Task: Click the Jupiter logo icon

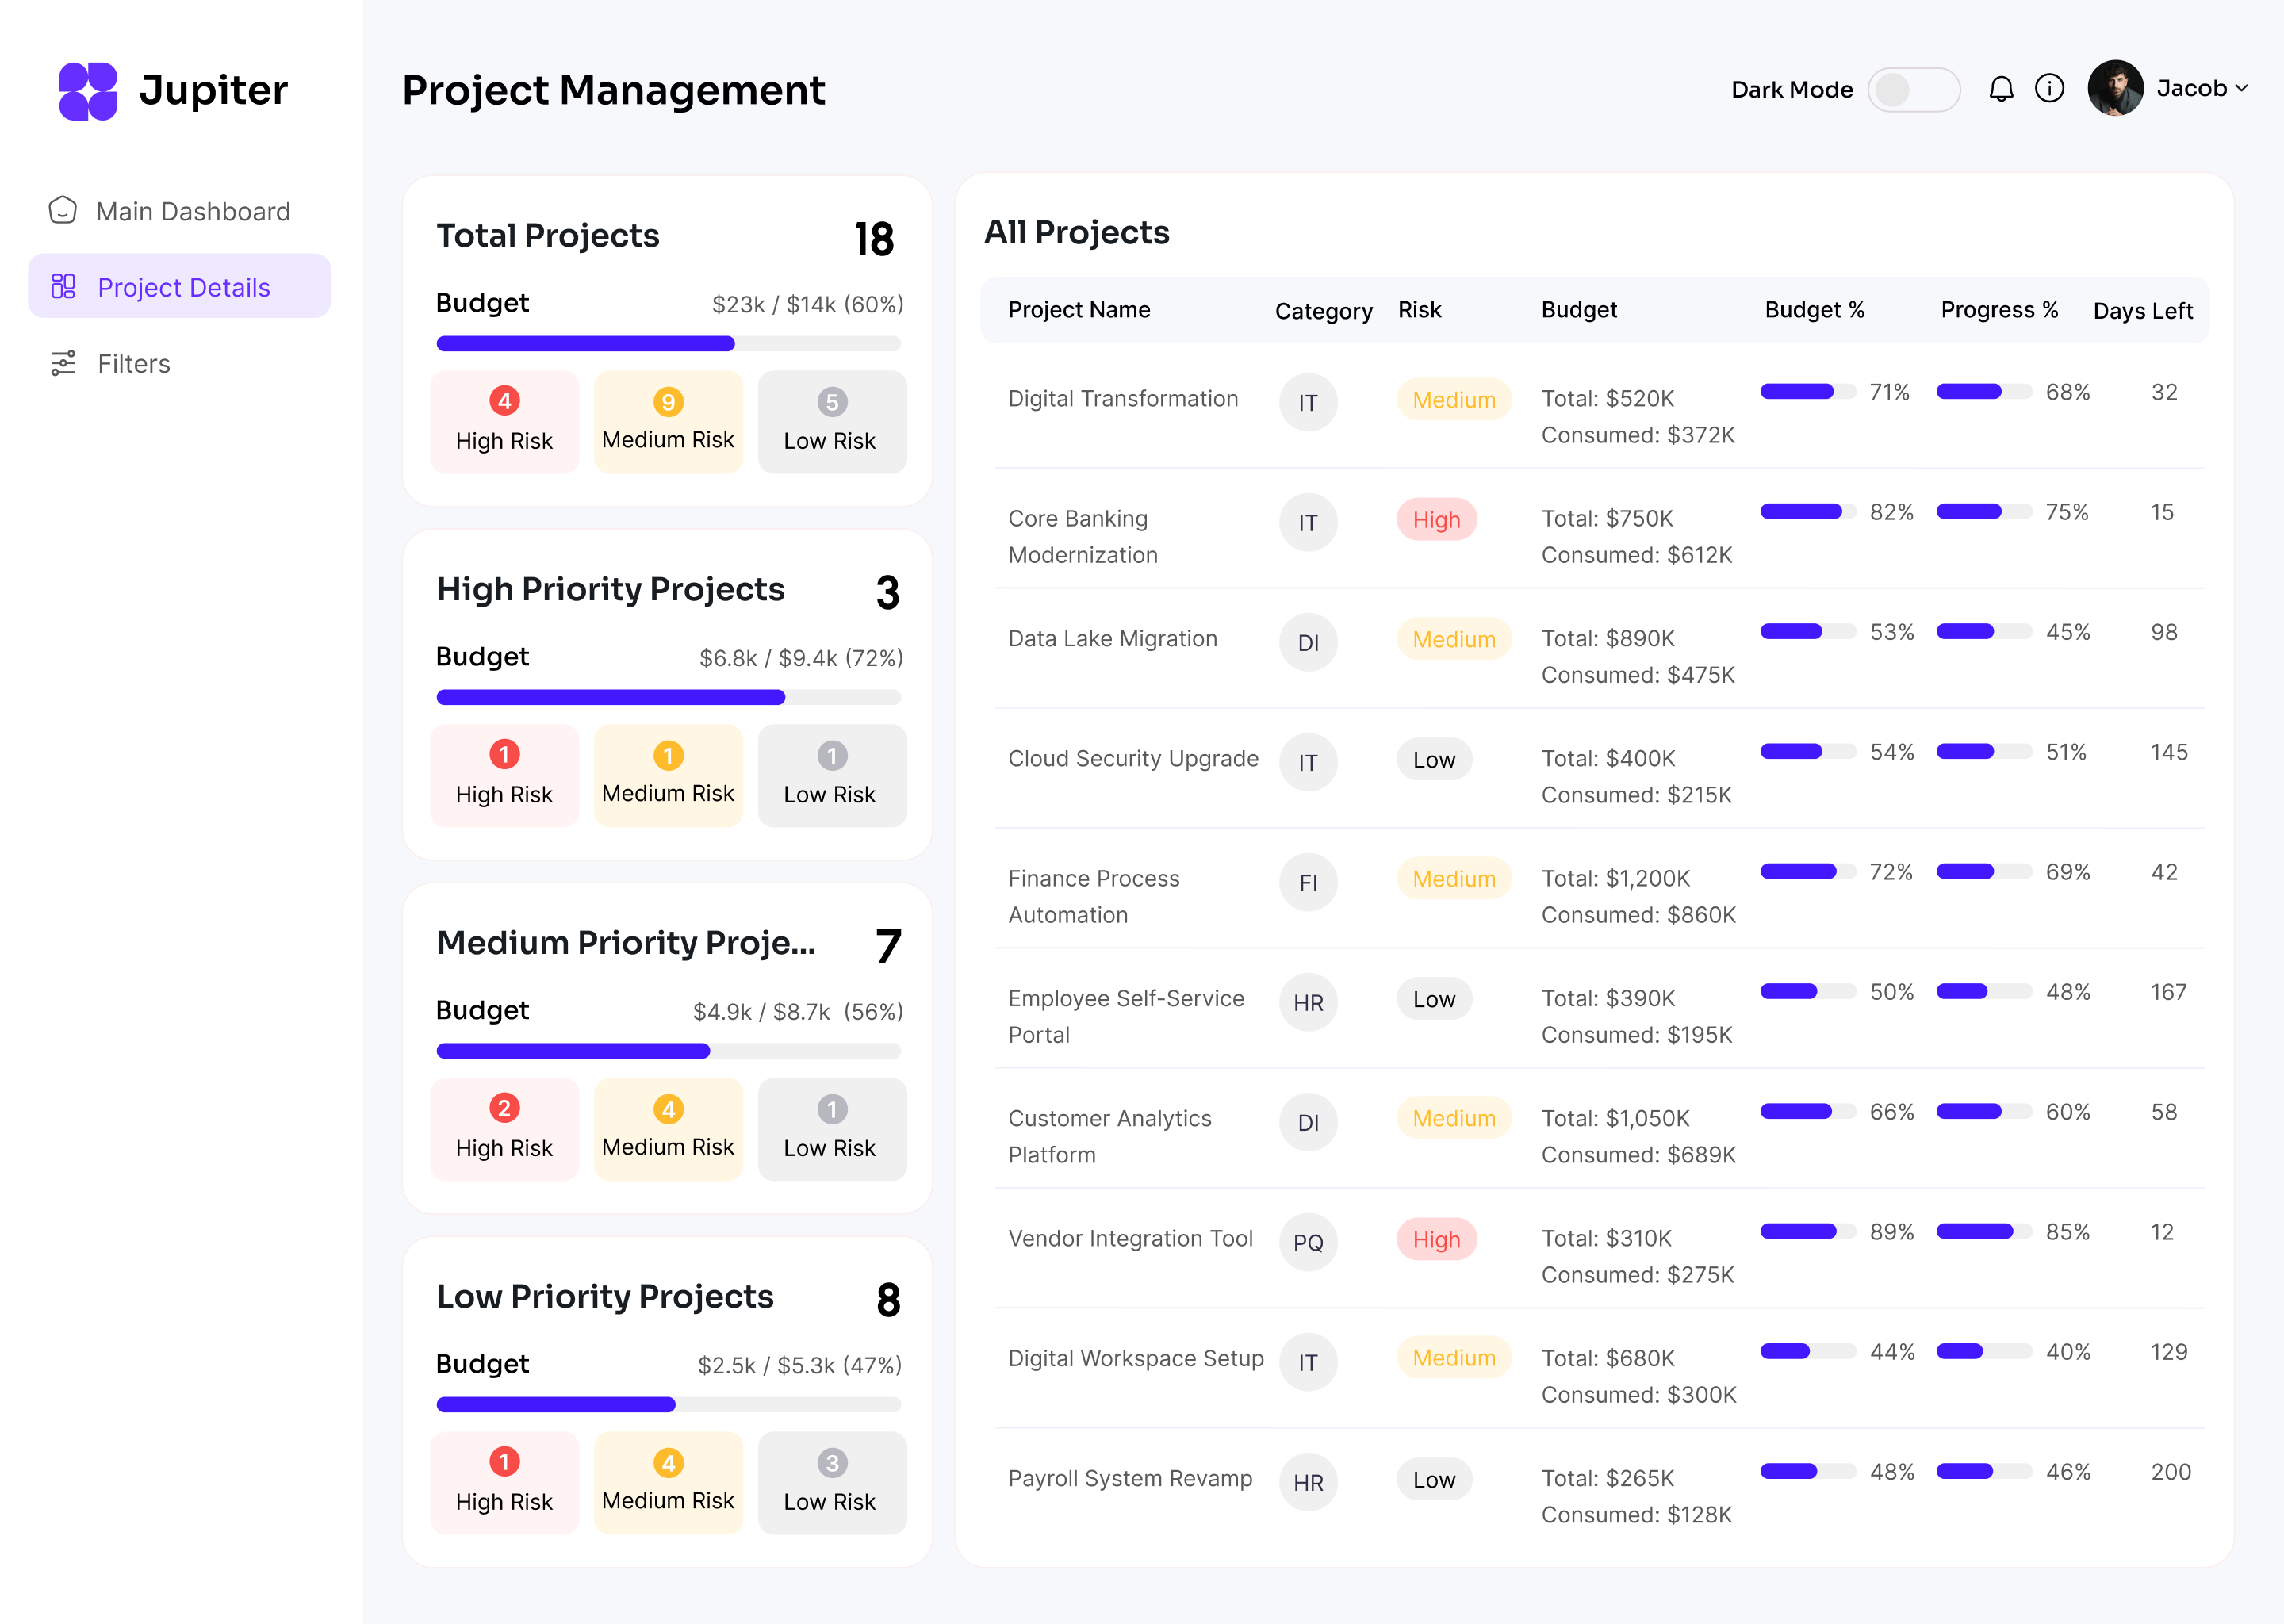Action: click(x=88, y=91)
